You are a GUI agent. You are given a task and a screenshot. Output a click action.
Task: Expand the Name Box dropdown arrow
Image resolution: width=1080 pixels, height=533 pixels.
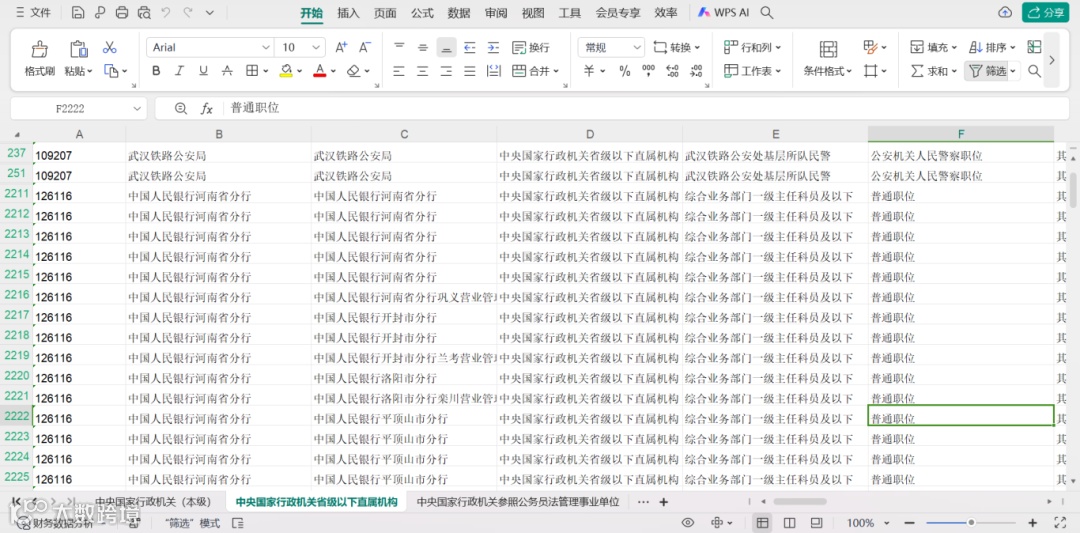coord(136,108)
